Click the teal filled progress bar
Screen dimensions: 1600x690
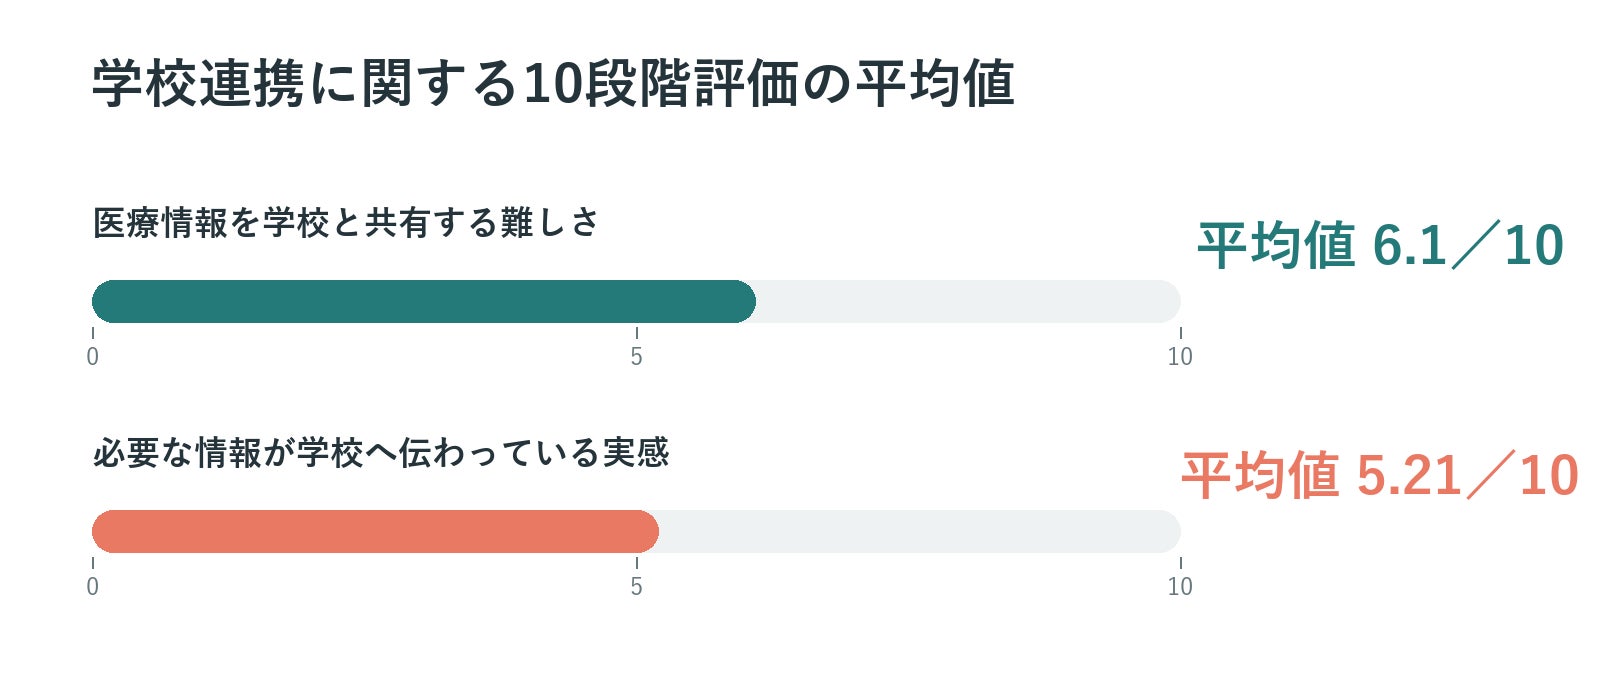[424, 301]
